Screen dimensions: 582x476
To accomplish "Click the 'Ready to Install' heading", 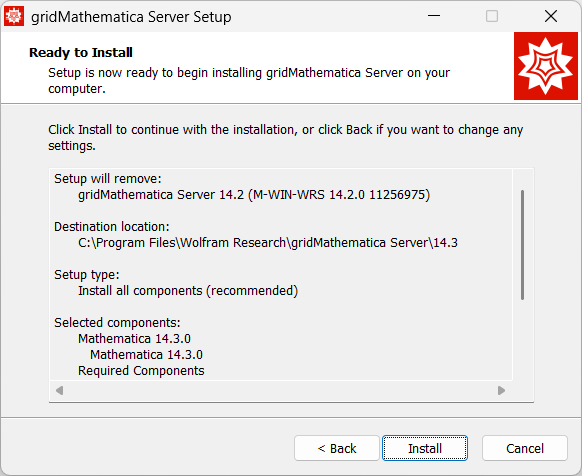I will pyautogui.click(x=81, y=53).
